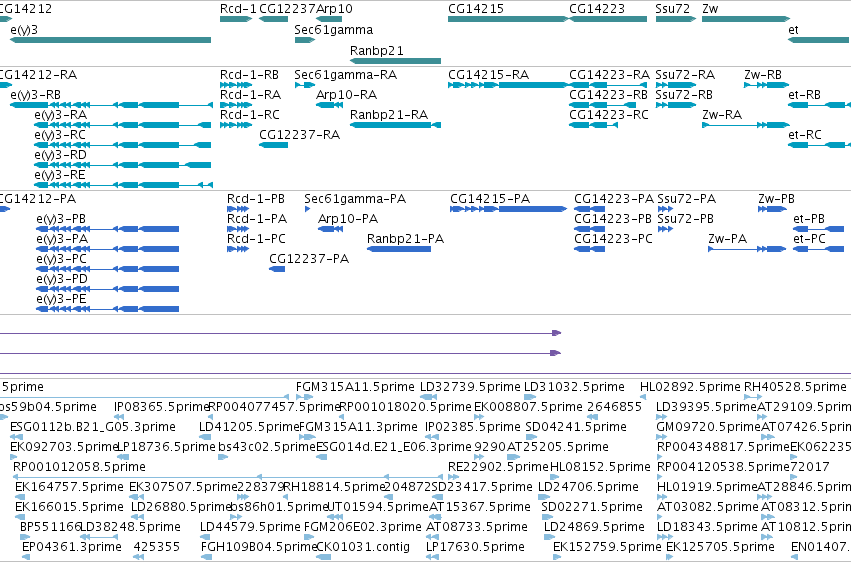Select the CG14223-RC transcript label

609,115
